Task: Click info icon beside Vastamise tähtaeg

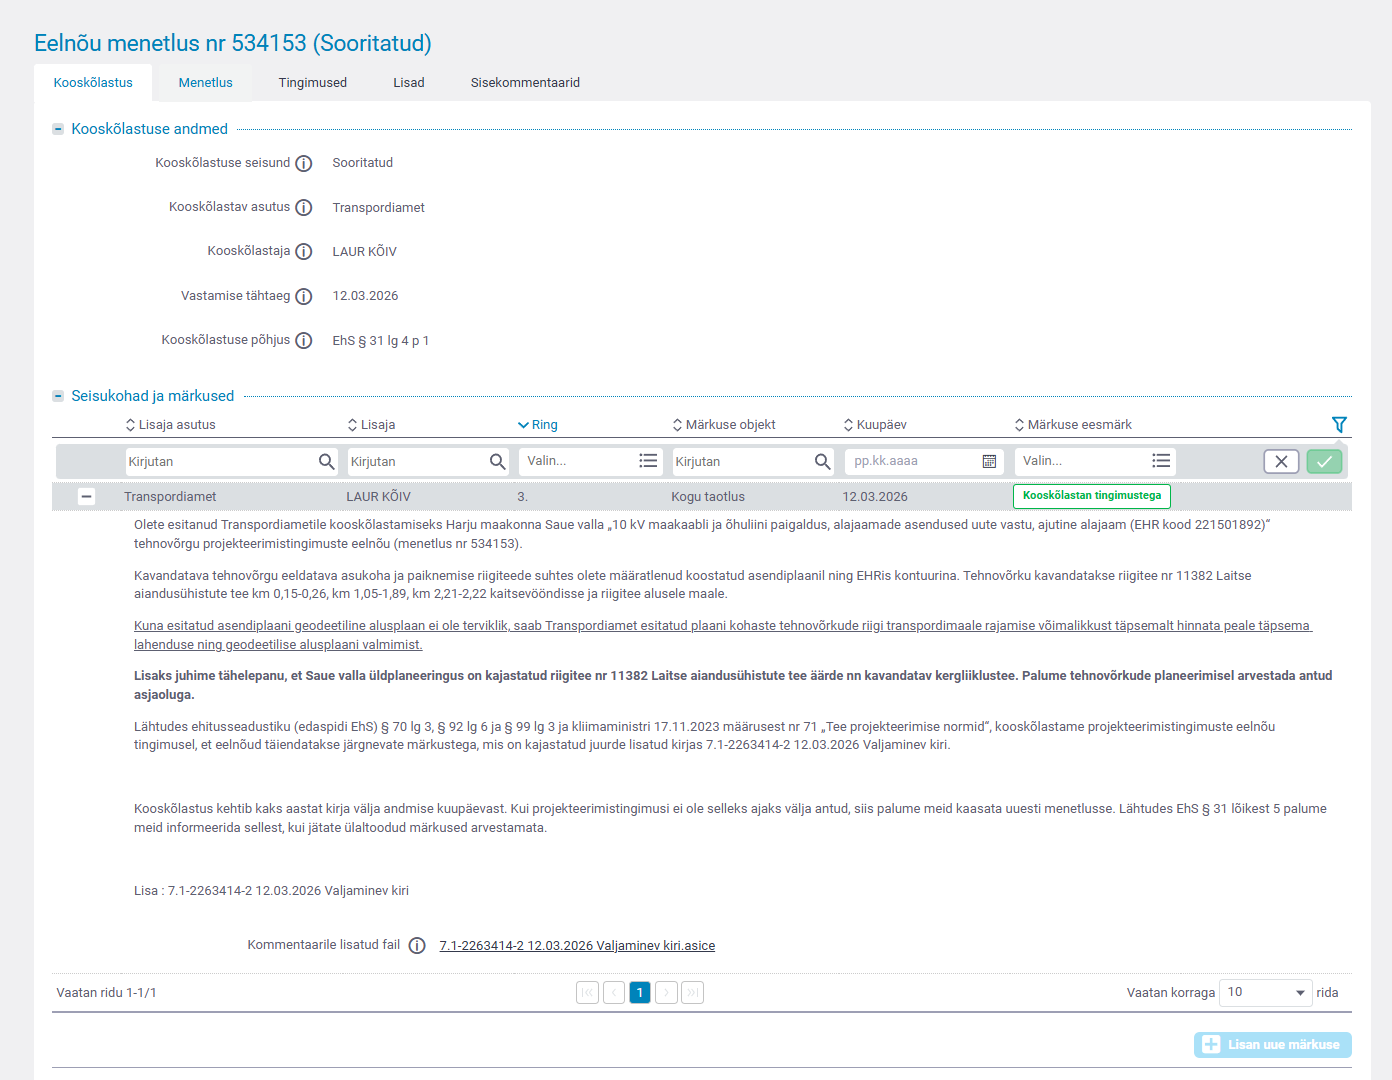Action: pos(304,297)
